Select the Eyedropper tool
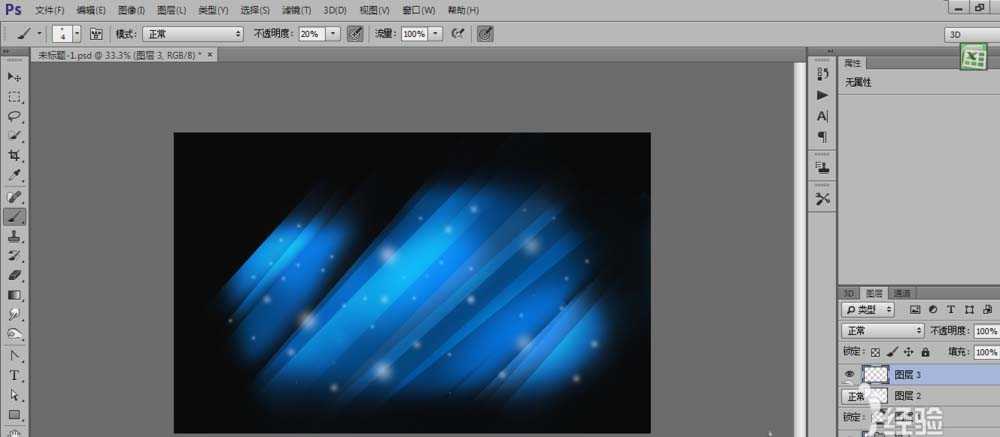 pos(15,175)
